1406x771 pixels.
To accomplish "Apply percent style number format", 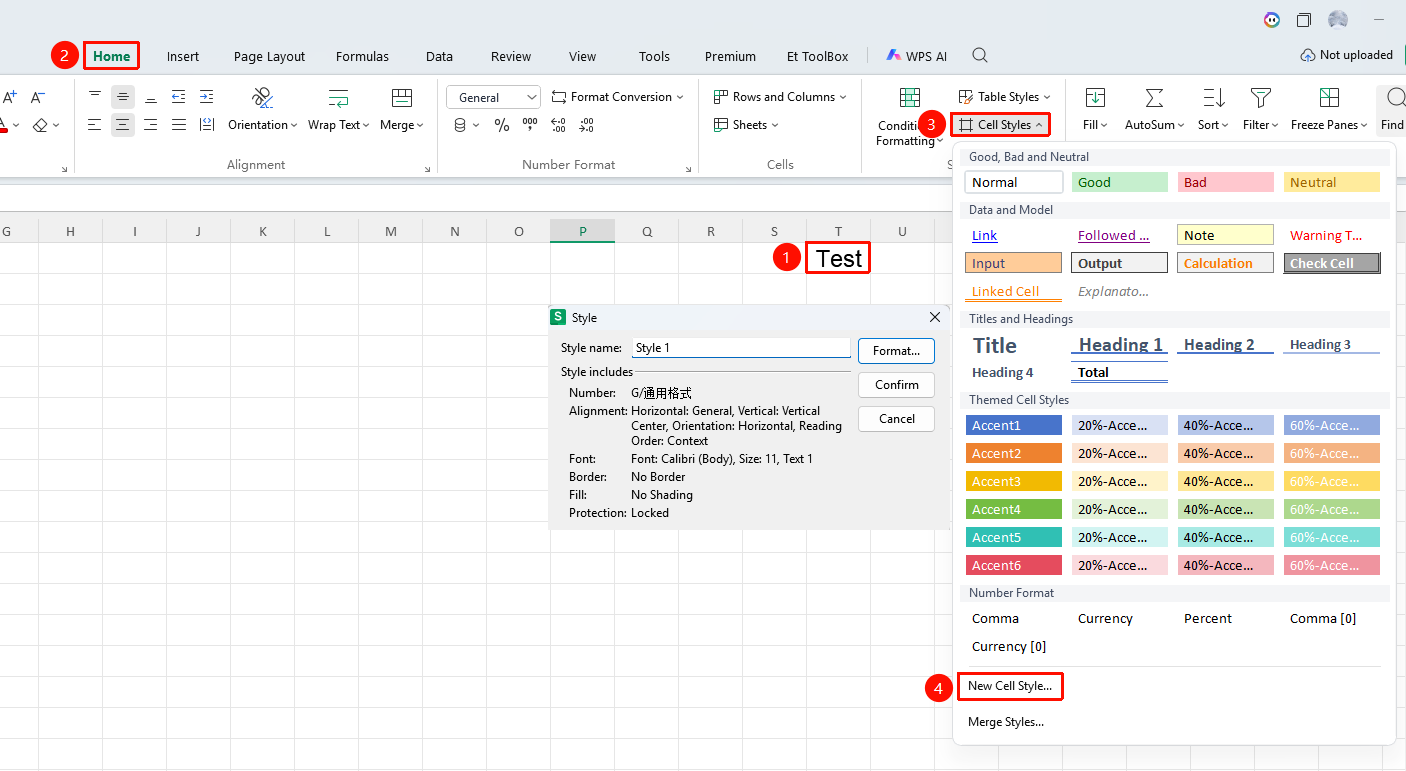I will [502, 125].
